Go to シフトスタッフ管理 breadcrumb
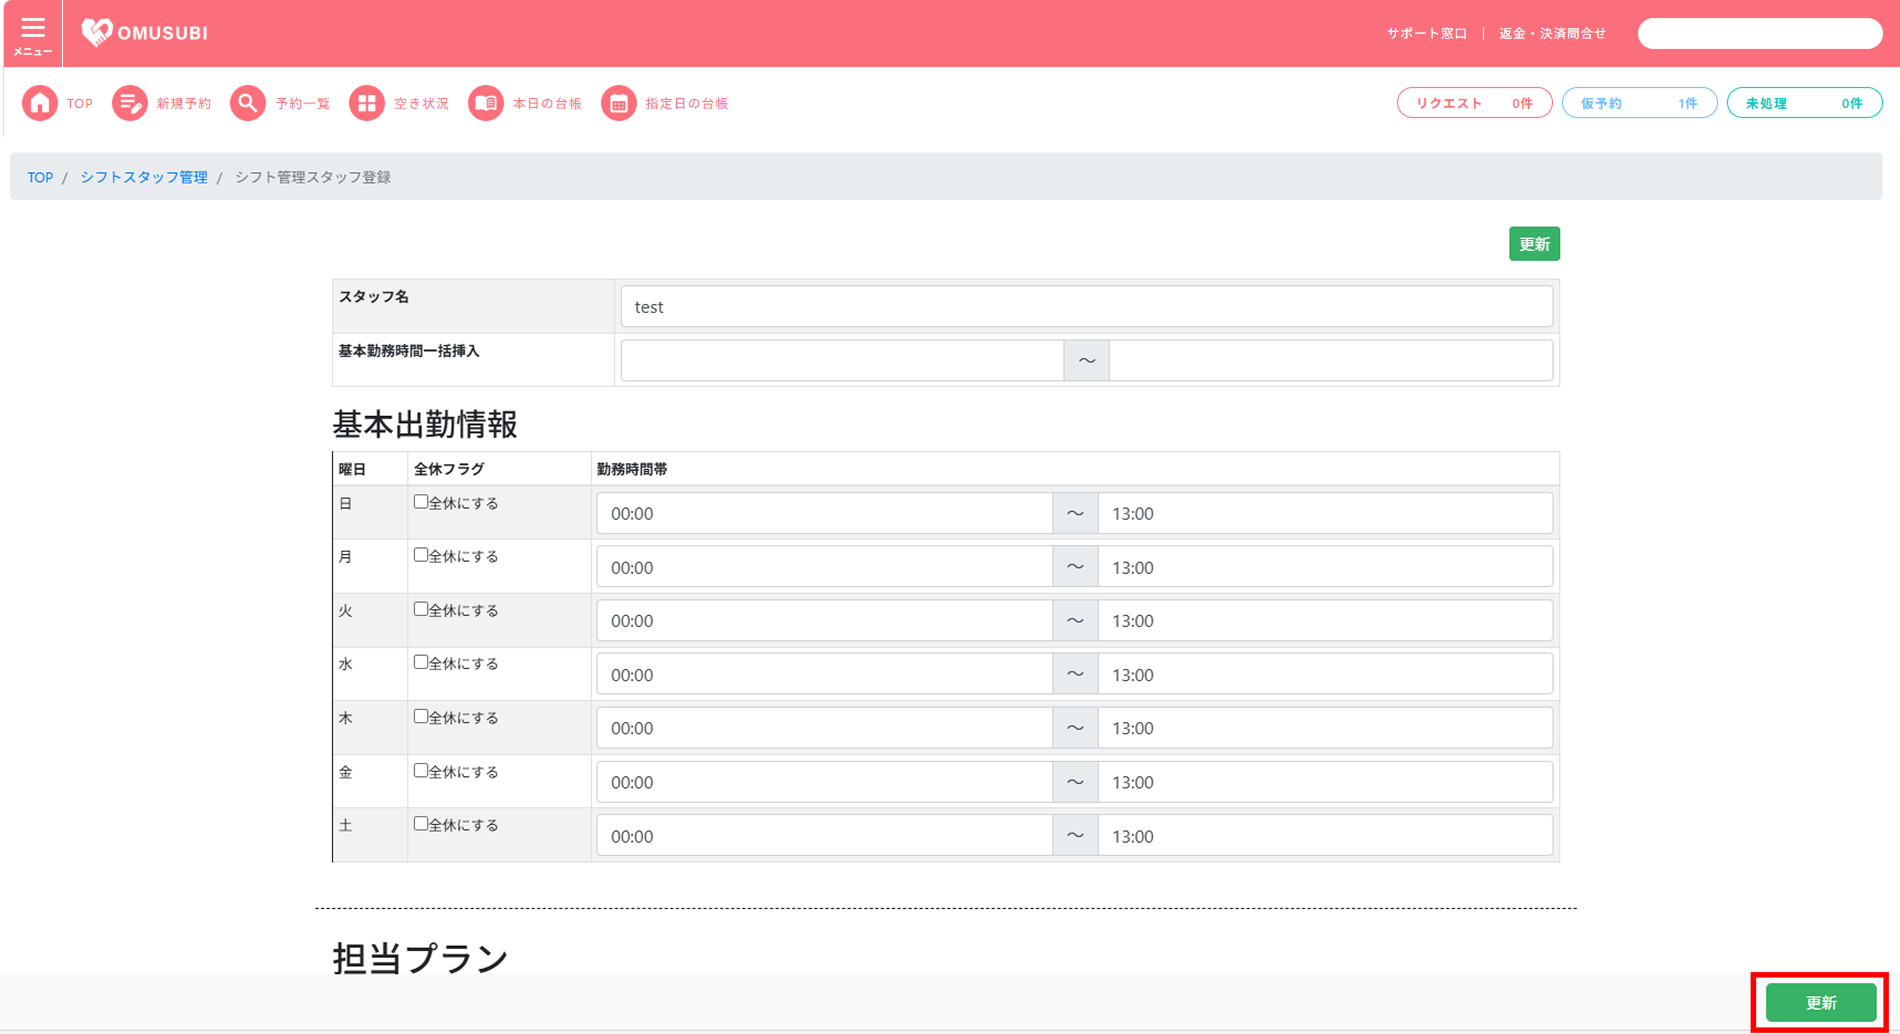The image size is (1900, 1034). (144, 177)
